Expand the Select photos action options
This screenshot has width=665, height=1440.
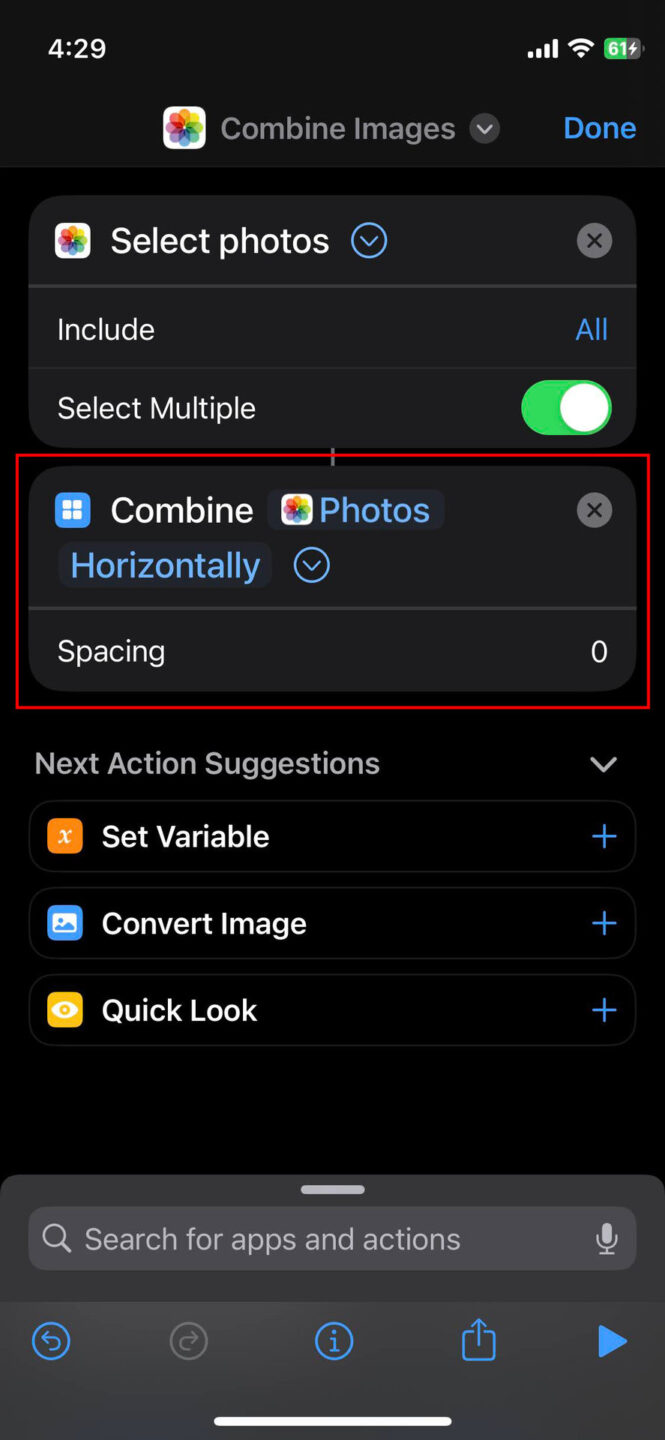click(x=368, y=240)
